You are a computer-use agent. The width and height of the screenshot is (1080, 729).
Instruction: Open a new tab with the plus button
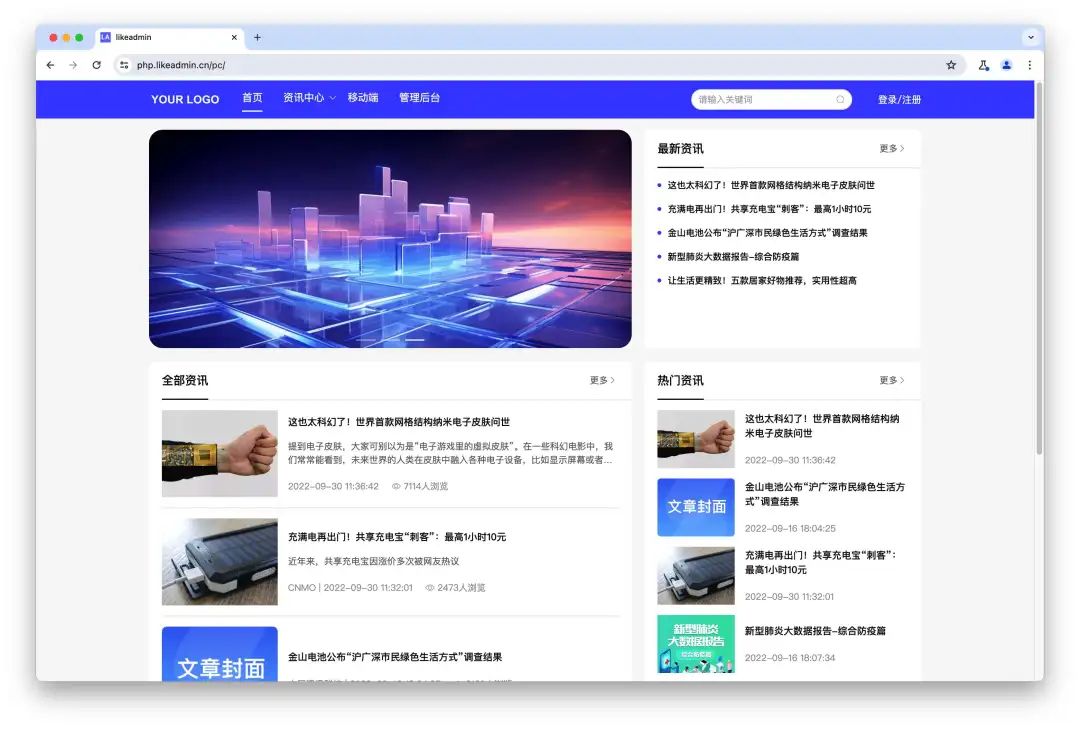click(x=257, y=37)
